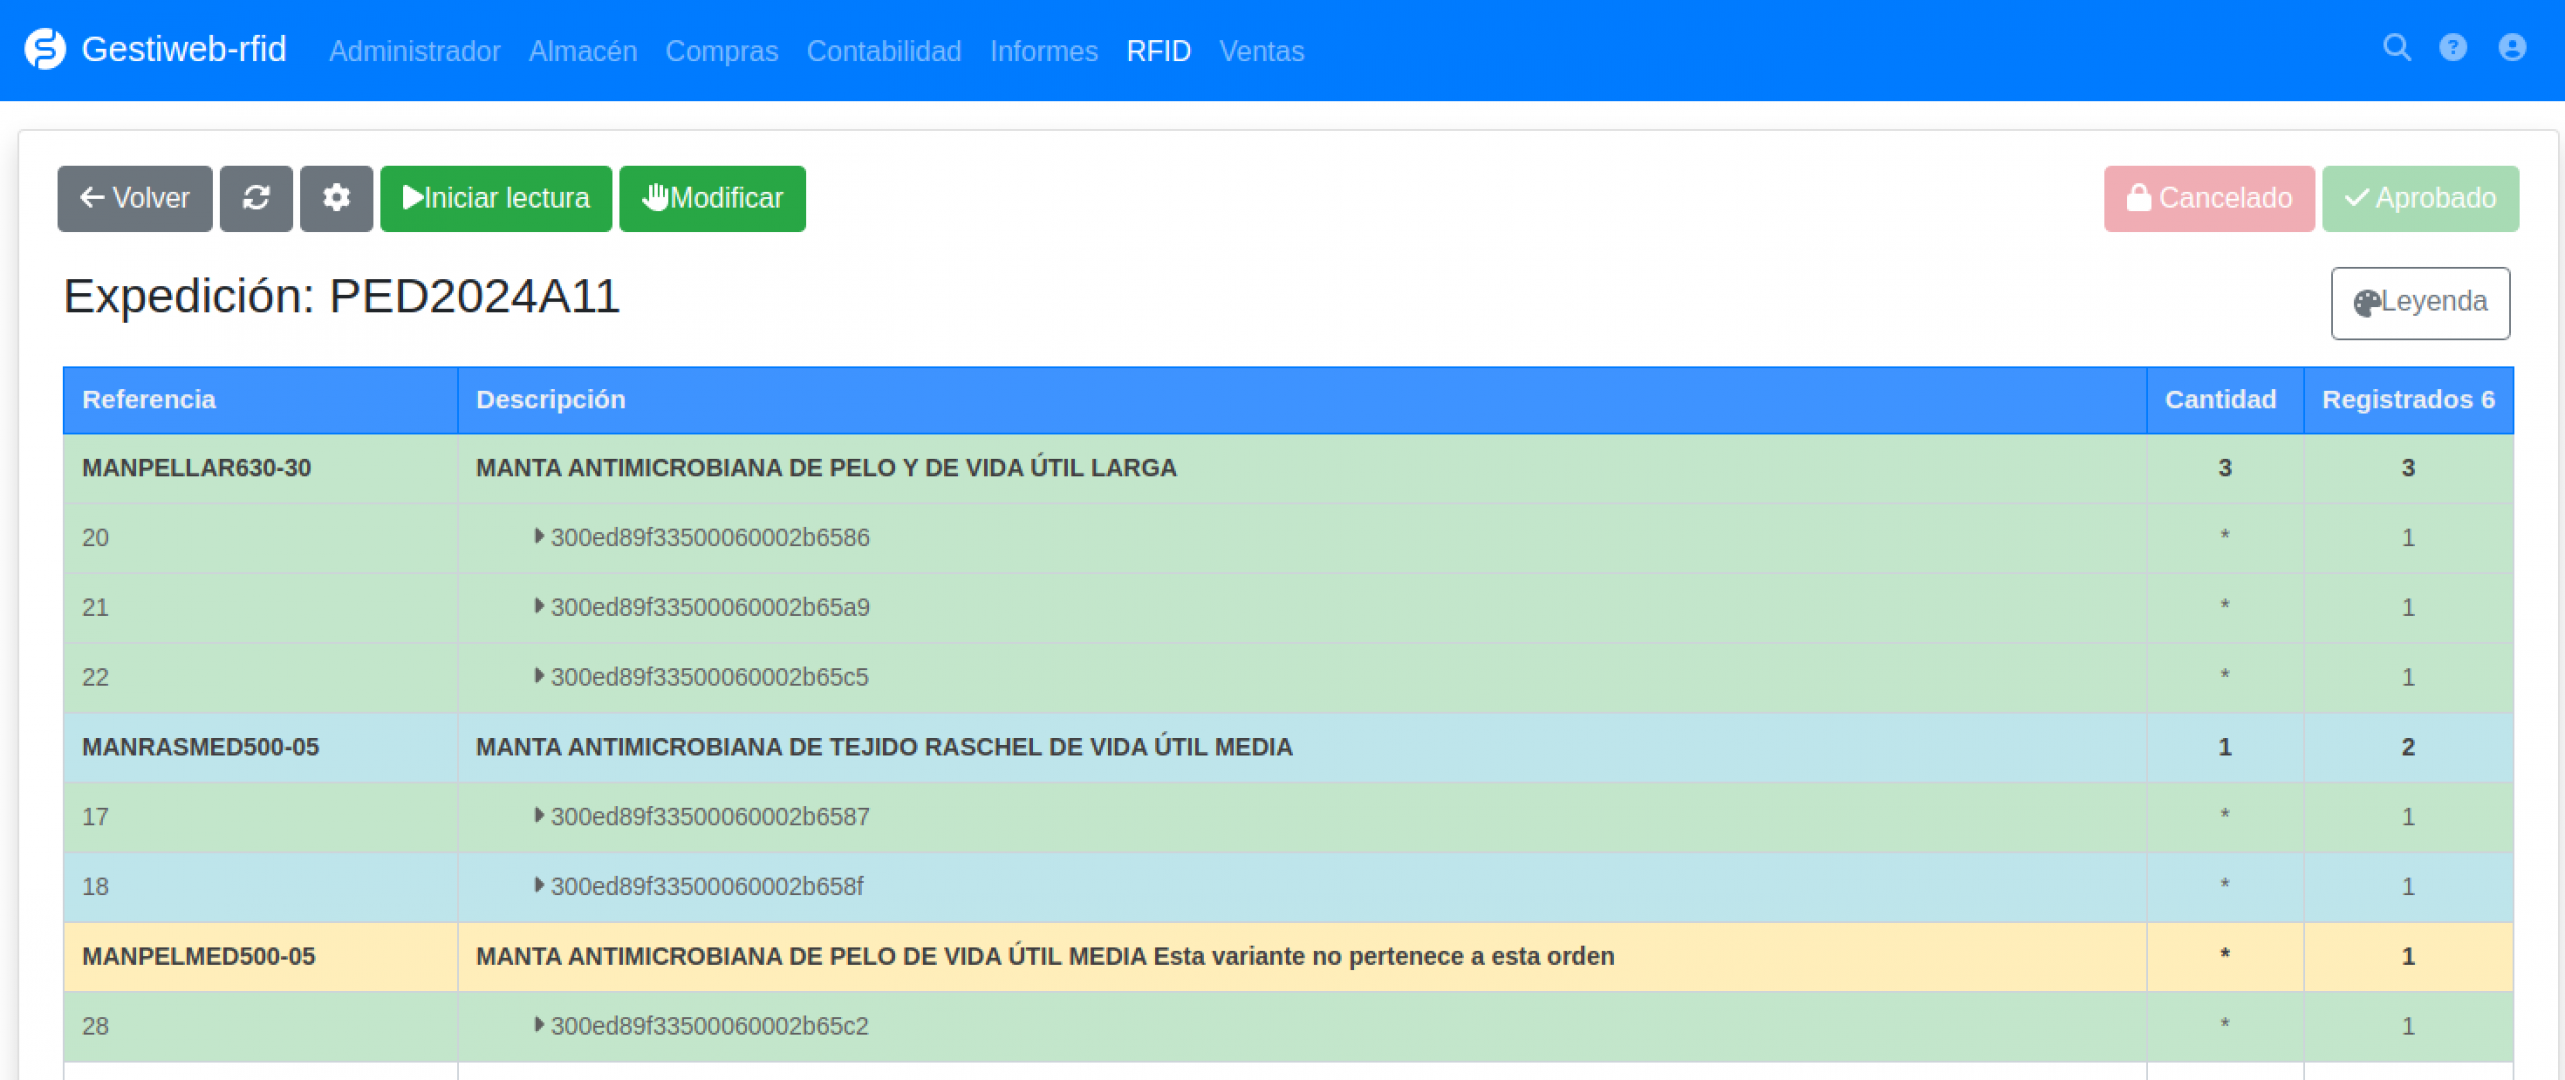2565x1080 pixels.
Task: Select row number 28
Action: pyautogui.click(x=95, y=1026)
